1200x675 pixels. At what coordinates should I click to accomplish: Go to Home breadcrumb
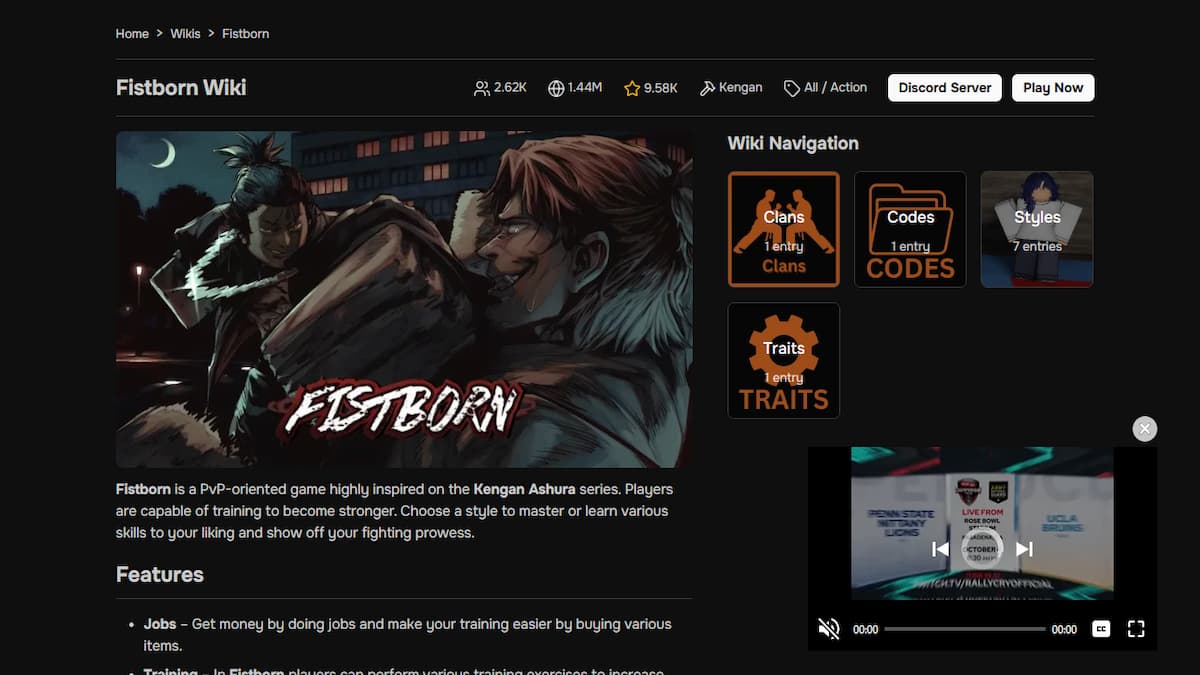point(132,34)
